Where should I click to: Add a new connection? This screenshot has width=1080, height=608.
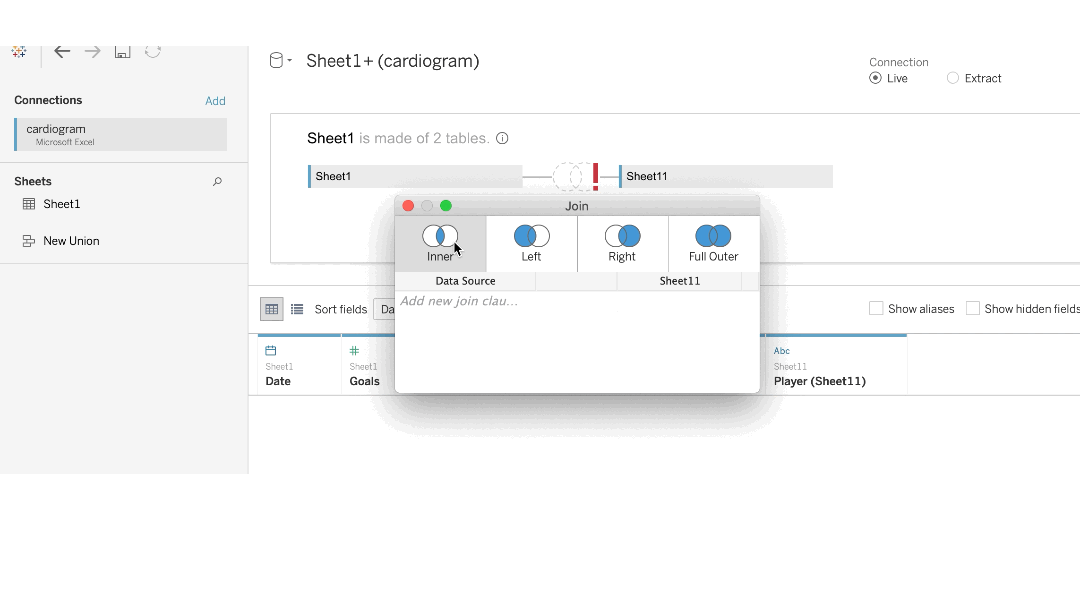click(x=215, y=101)
